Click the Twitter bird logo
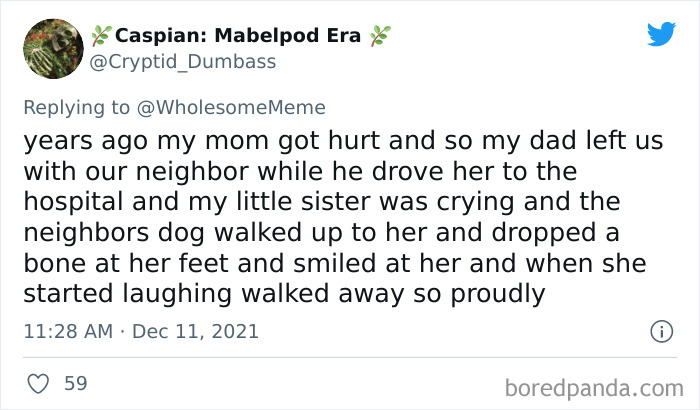This screenshot has width=700, height=410. tap(661, 33)
